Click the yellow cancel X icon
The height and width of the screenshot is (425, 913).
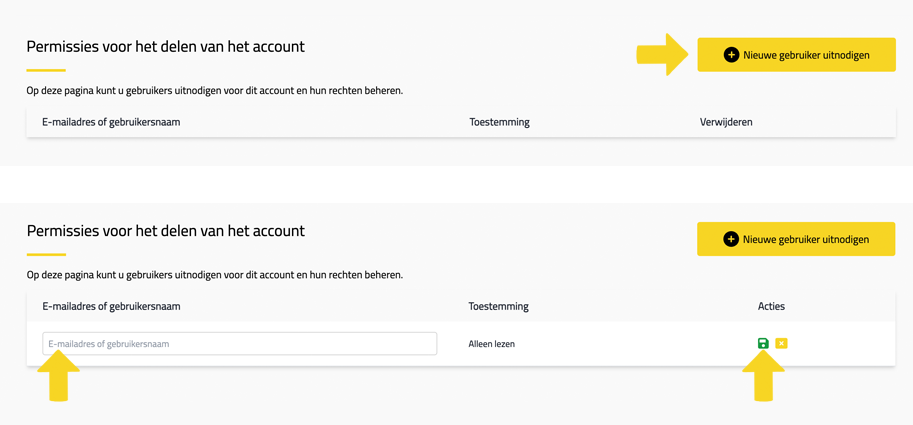click(781, 344)
